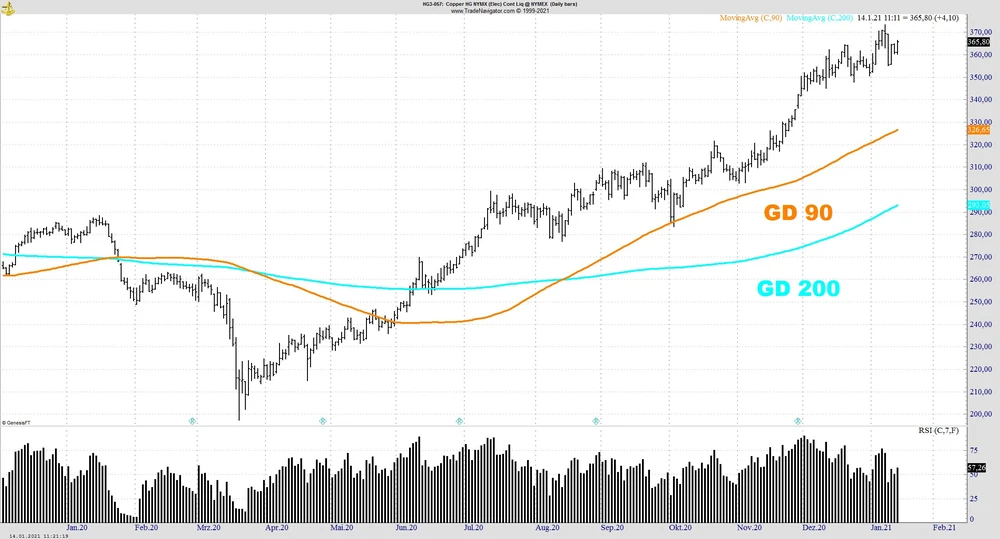Click the cyan GD 200 annotation

(797, 289)
